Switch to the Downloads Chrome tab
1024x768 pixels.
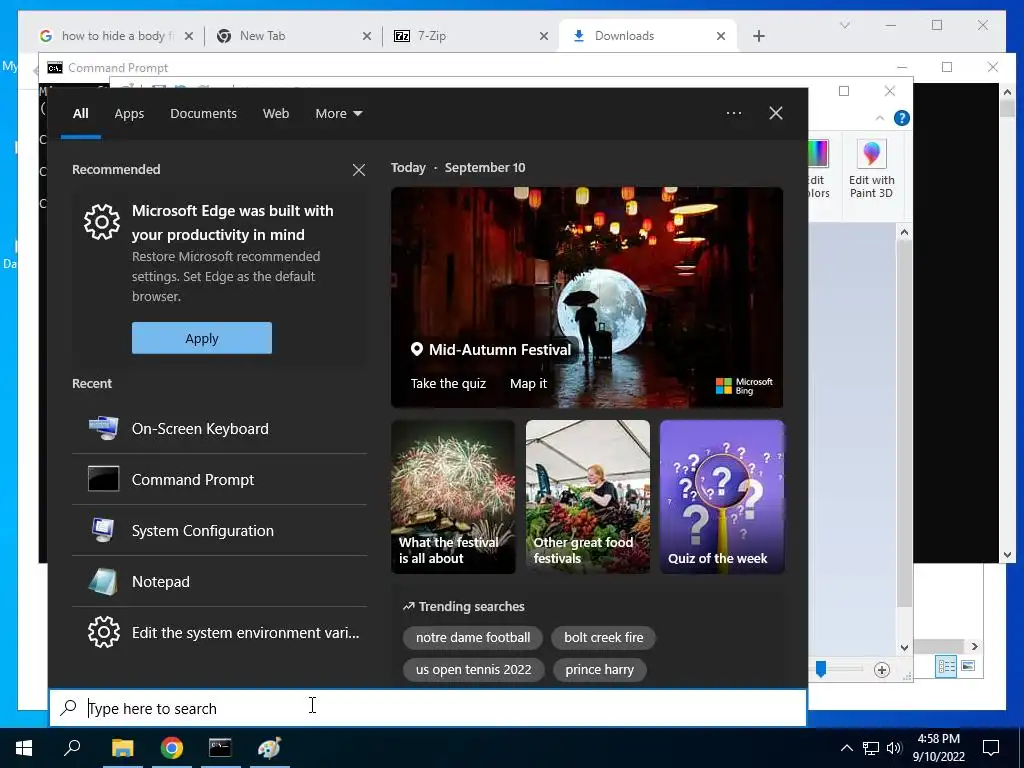pos(647,36)
